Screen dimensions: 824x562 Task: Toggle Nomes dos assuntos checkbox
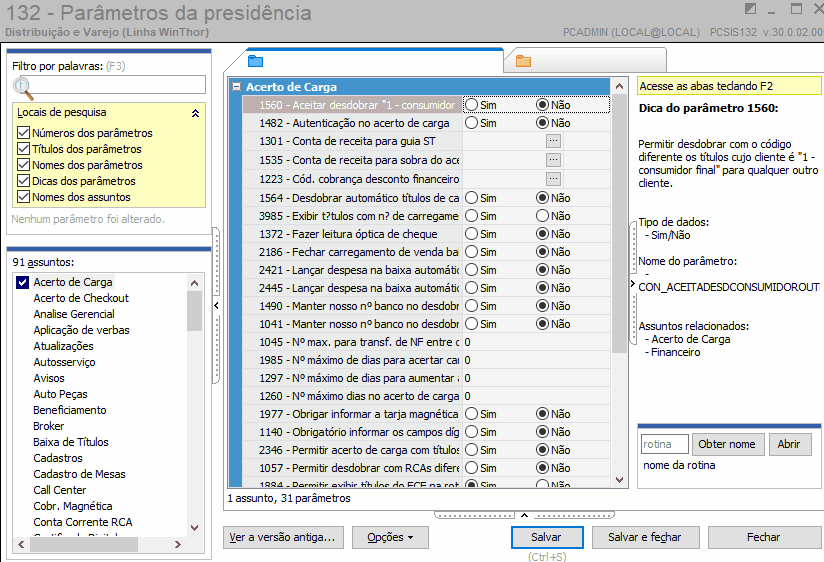23,197
